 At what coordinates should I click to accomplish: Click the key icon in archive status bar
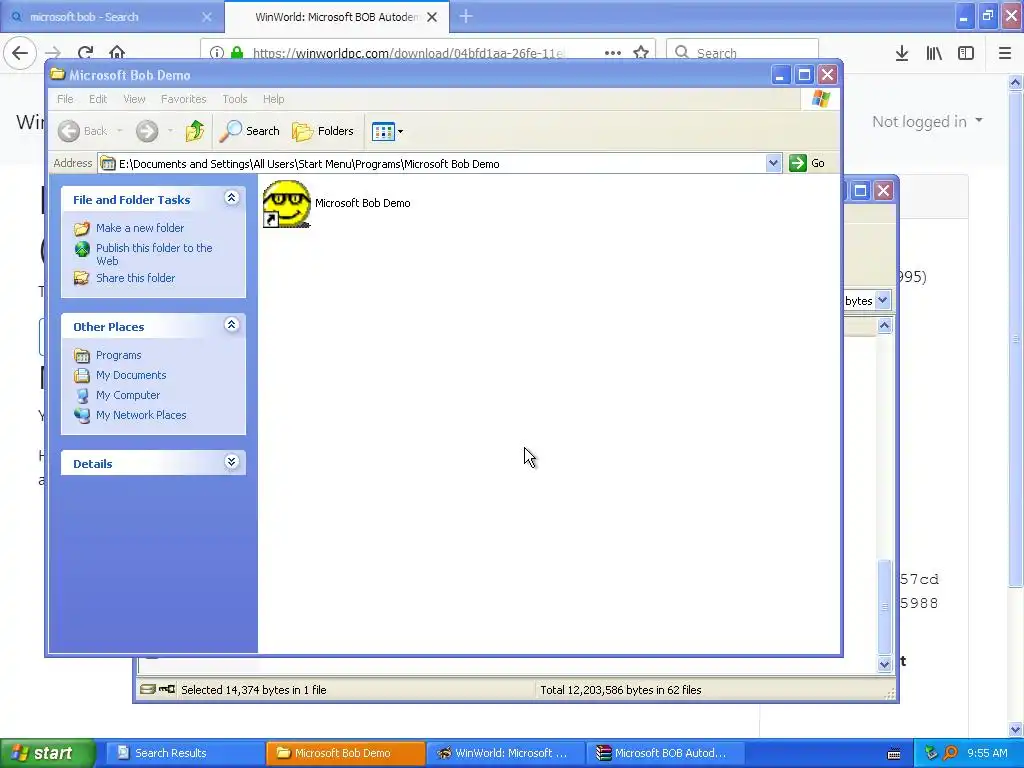coord(167,689)
